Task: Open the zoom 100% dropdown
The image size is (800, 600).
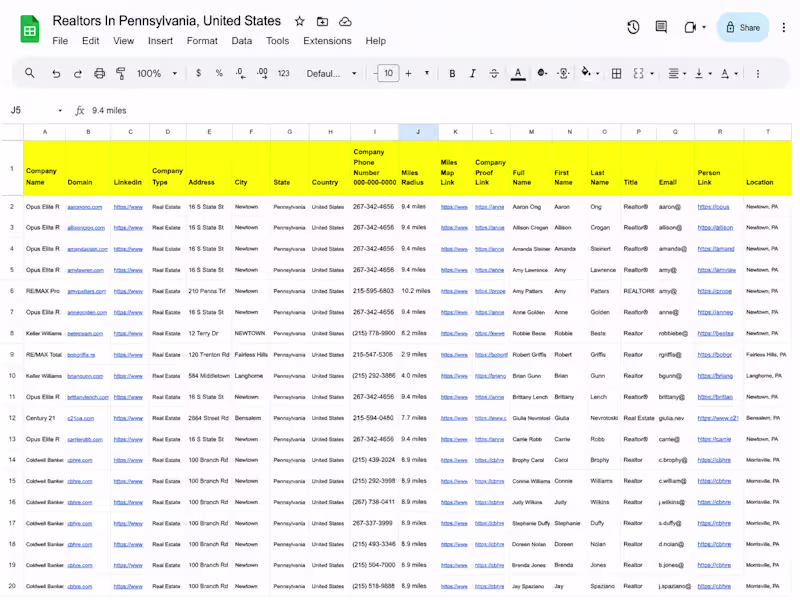Action: 157,73
